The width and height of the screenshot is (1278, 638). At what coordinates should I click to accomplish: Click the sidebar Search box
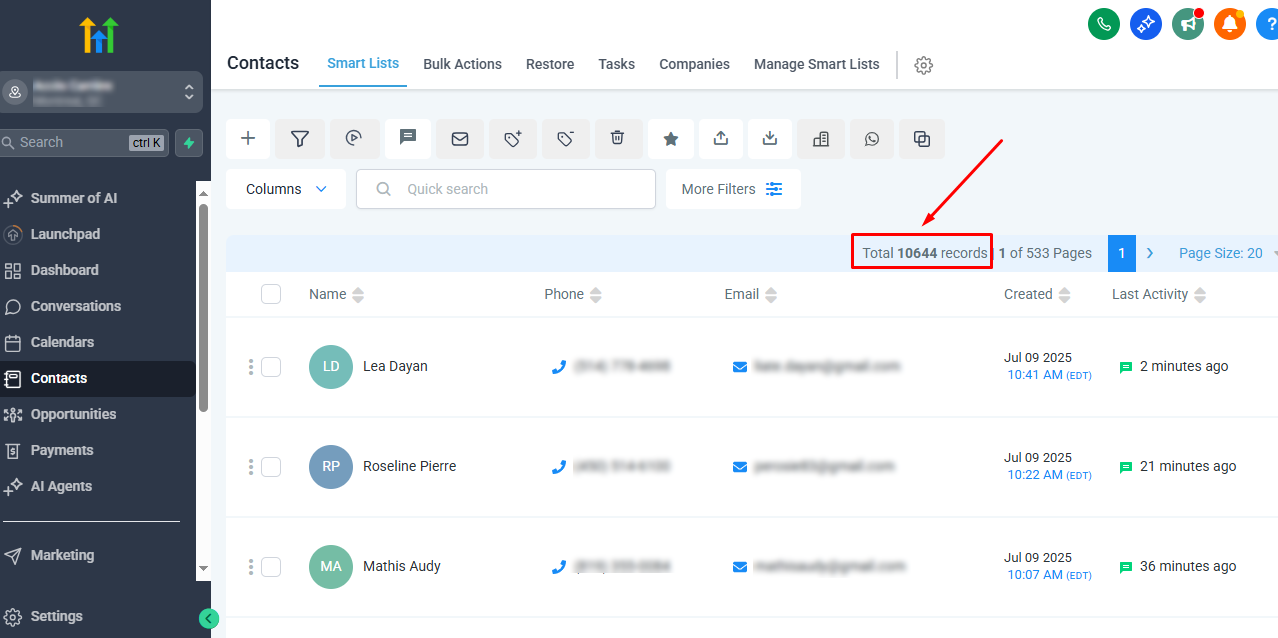pos(84,143)
